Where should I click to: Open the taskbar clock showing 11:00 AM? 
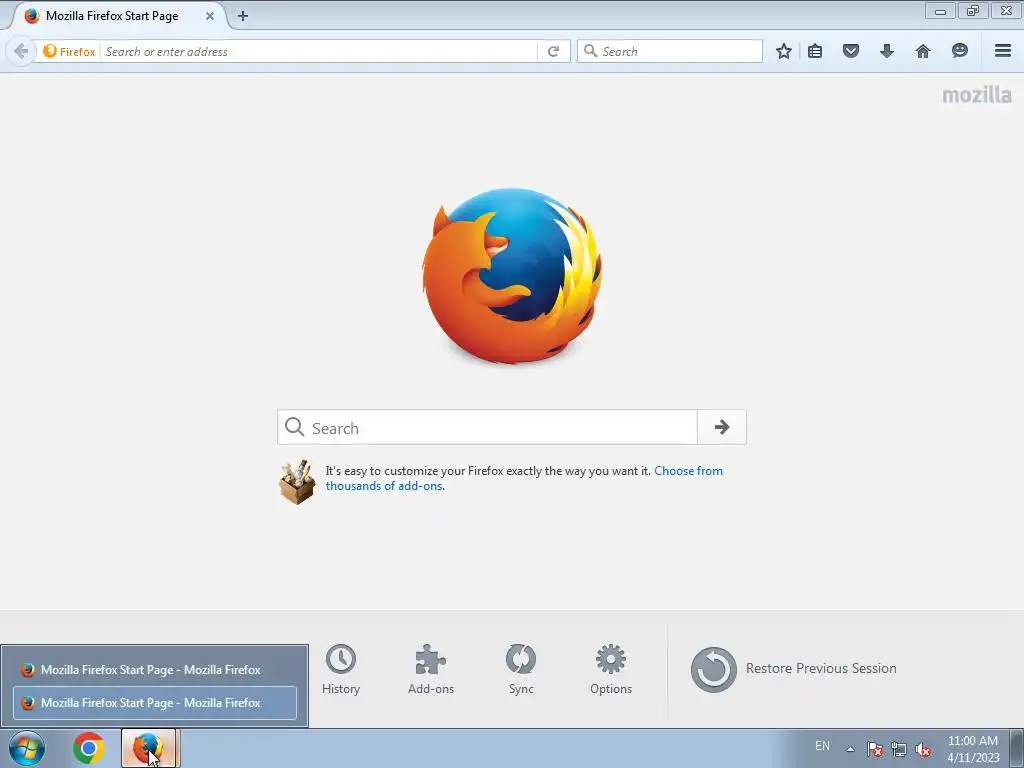(973, 748)
